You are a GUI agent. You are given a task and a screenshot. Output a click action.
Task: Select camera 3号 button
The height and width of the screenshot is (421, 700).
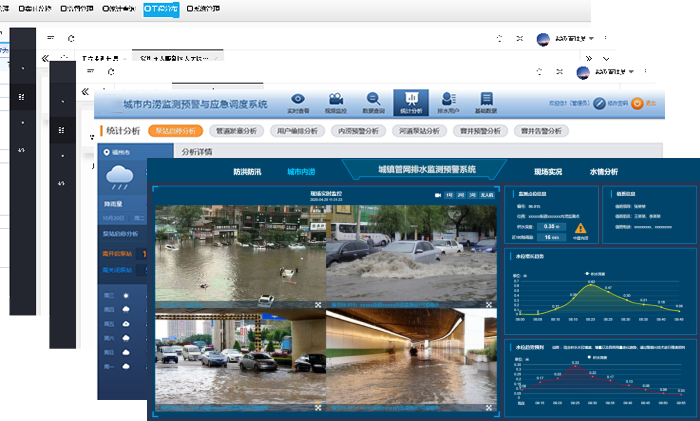[x=472, y=195]
